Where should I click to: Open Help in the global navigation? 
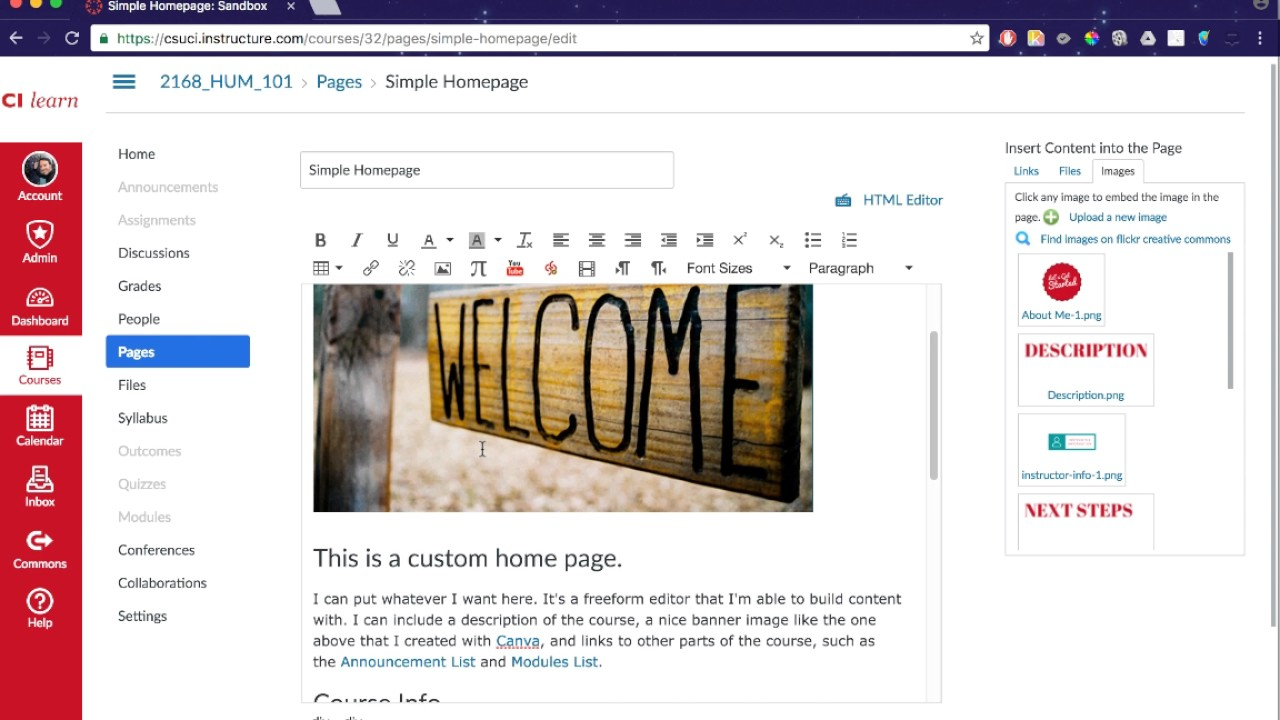pyautogui.click(x=40, y=608)
